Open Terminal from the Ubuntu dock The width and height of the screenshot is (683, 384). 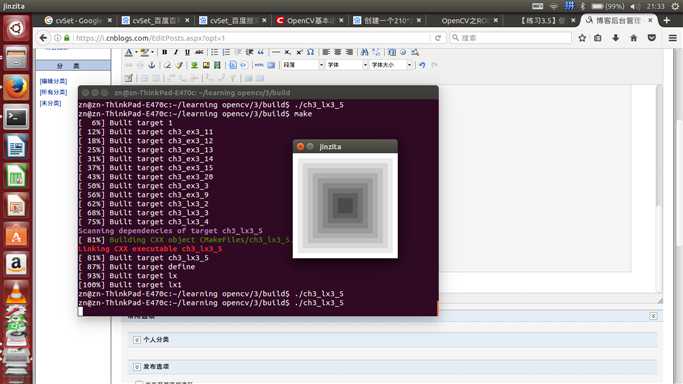pos(16,117)
